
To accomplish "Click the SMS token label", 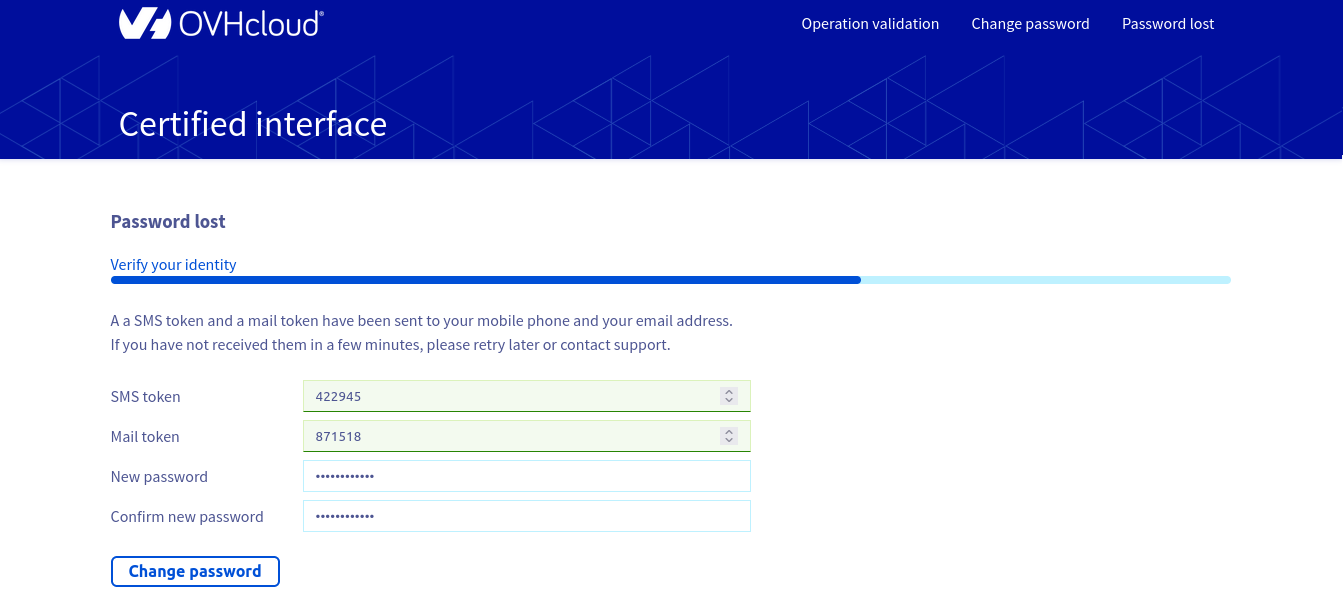I will pyautogui.click(x=146, y=397).
